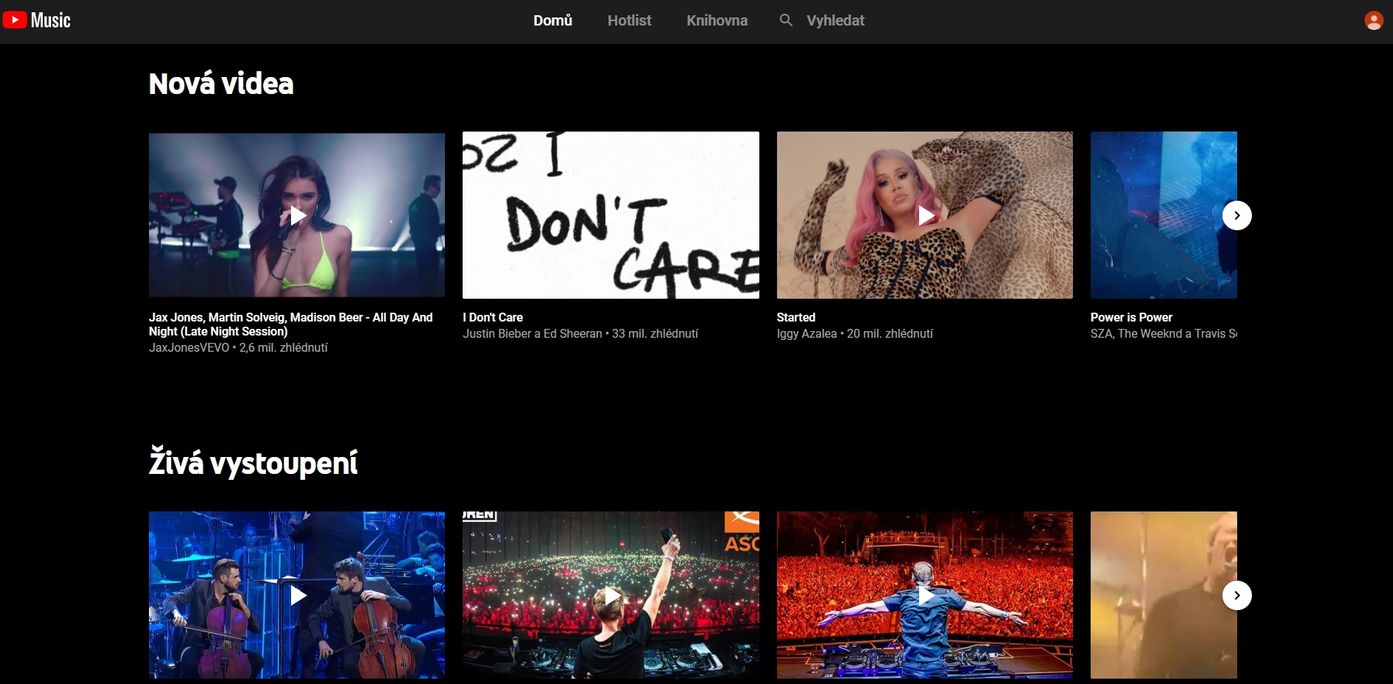Click the JaxJonesVEVO channel link
The image size is (1393, 684).
189,348
